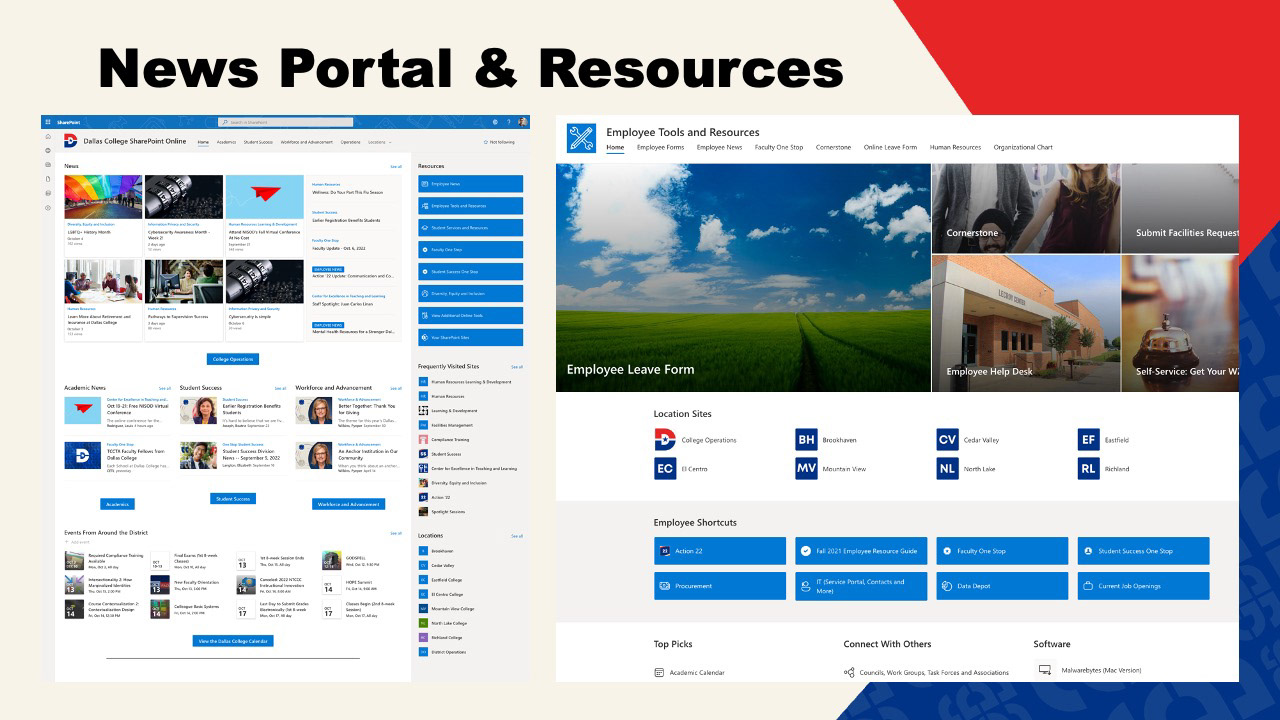Image resolution: width=1280 pixels, height=720 pixels.
Task: Open the EF Eastfield location tile
Action: pyautogui.click(x=1089, y=440)
